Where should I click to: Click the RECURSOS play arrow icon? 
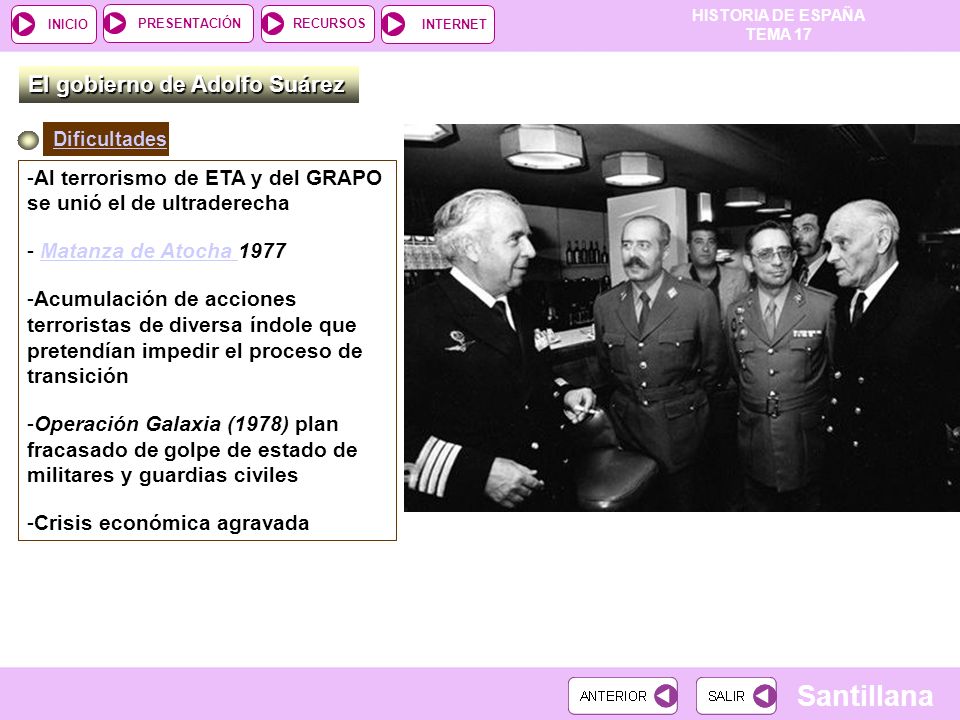(x=273, y=24)
